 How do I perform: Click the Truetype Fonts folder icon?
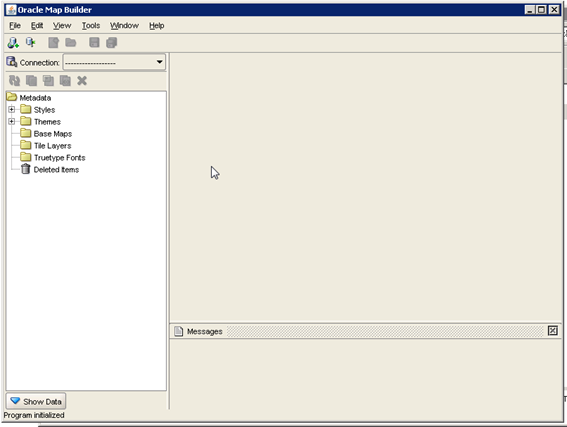tap(26, 157)
